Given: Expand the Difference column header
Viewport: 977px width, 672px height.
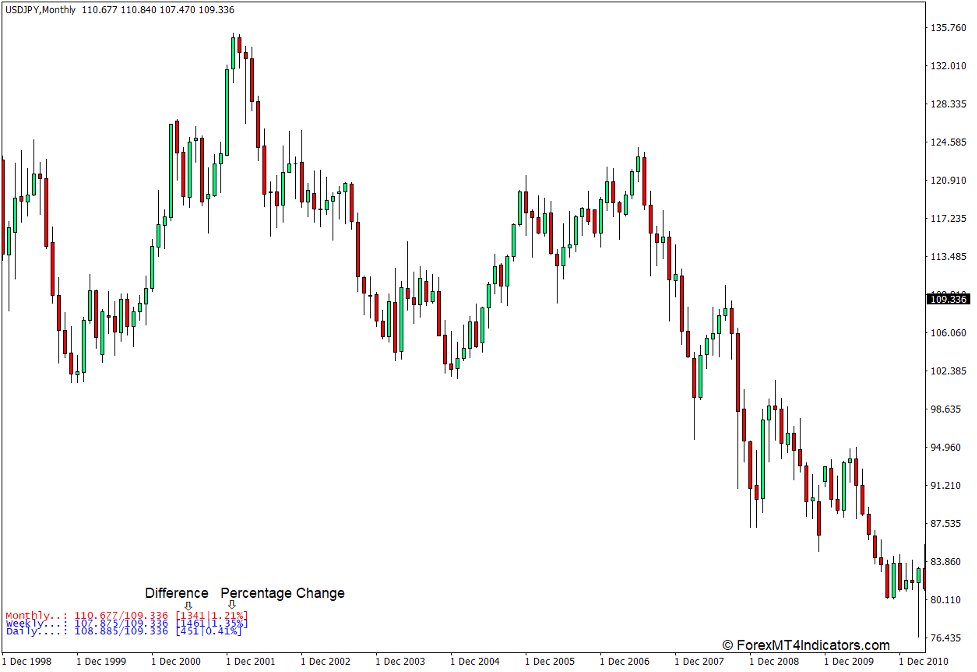Looking at the screenshot, I should (x=176, y=592).
